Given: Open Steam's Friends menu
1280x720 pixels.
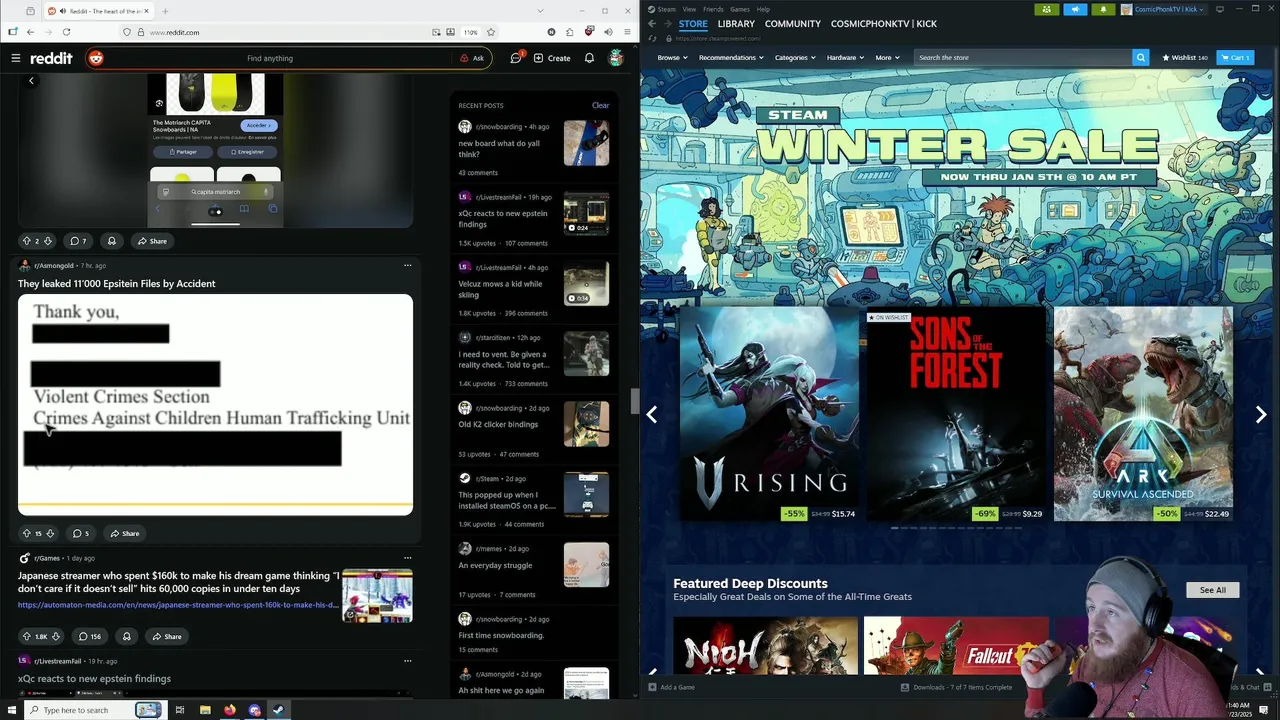Looking at the screenshot, I should click(x=713, y=9).
